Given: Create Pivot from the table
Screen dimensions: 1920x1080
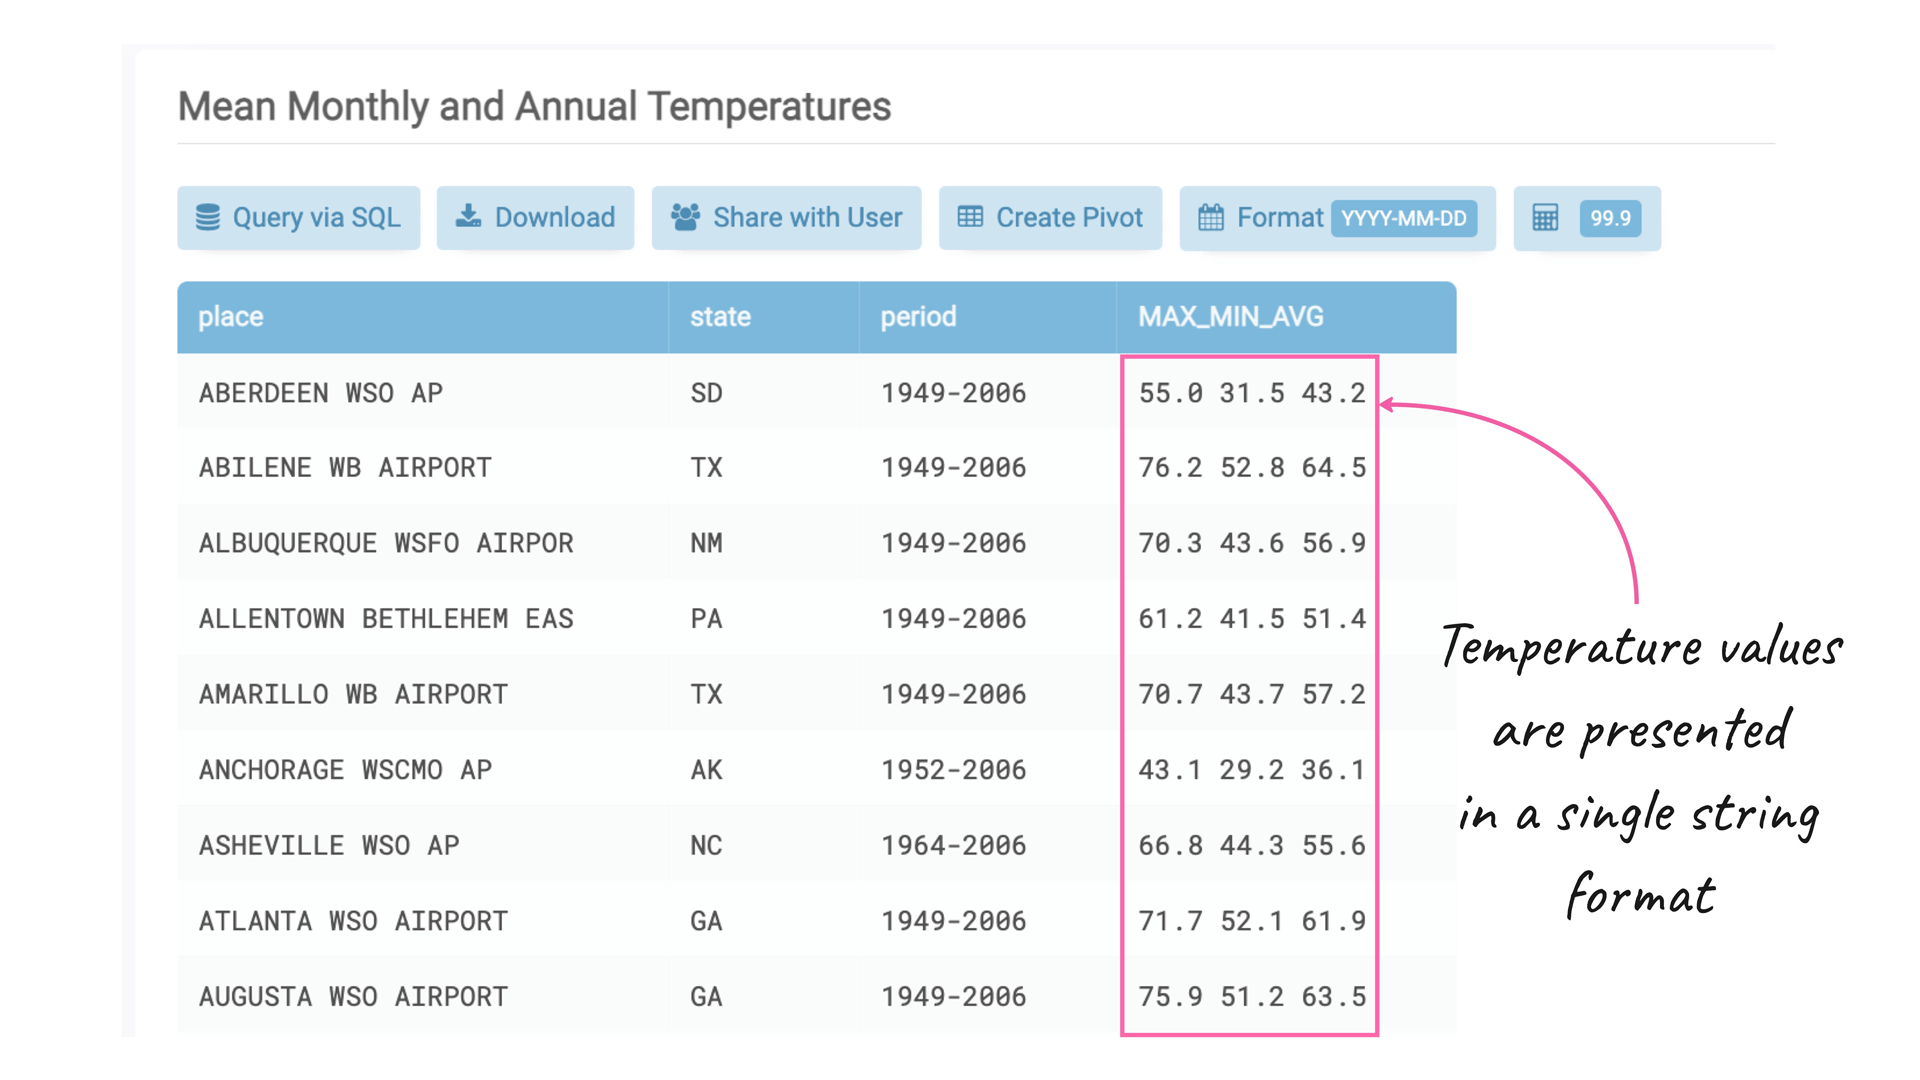Looking at the screenshot, I should pos(1050,217).
